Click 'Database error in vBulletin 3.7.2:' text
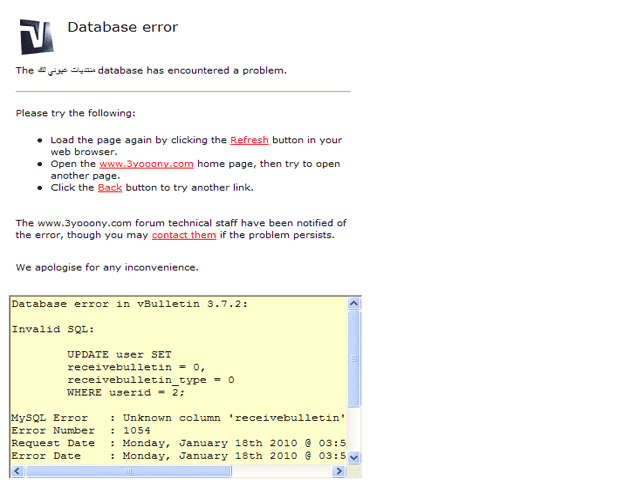 tap(129, 303)
